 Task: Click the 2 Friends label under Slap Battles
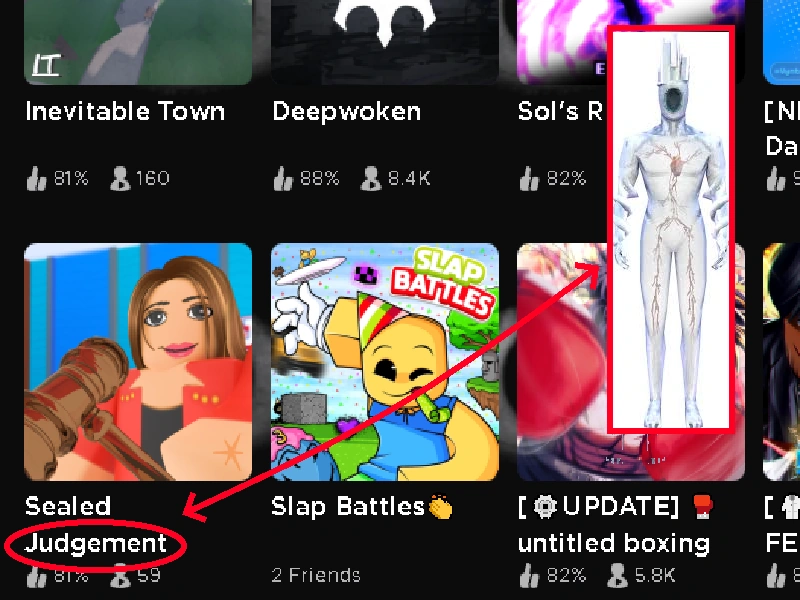(x=316, y=576)
